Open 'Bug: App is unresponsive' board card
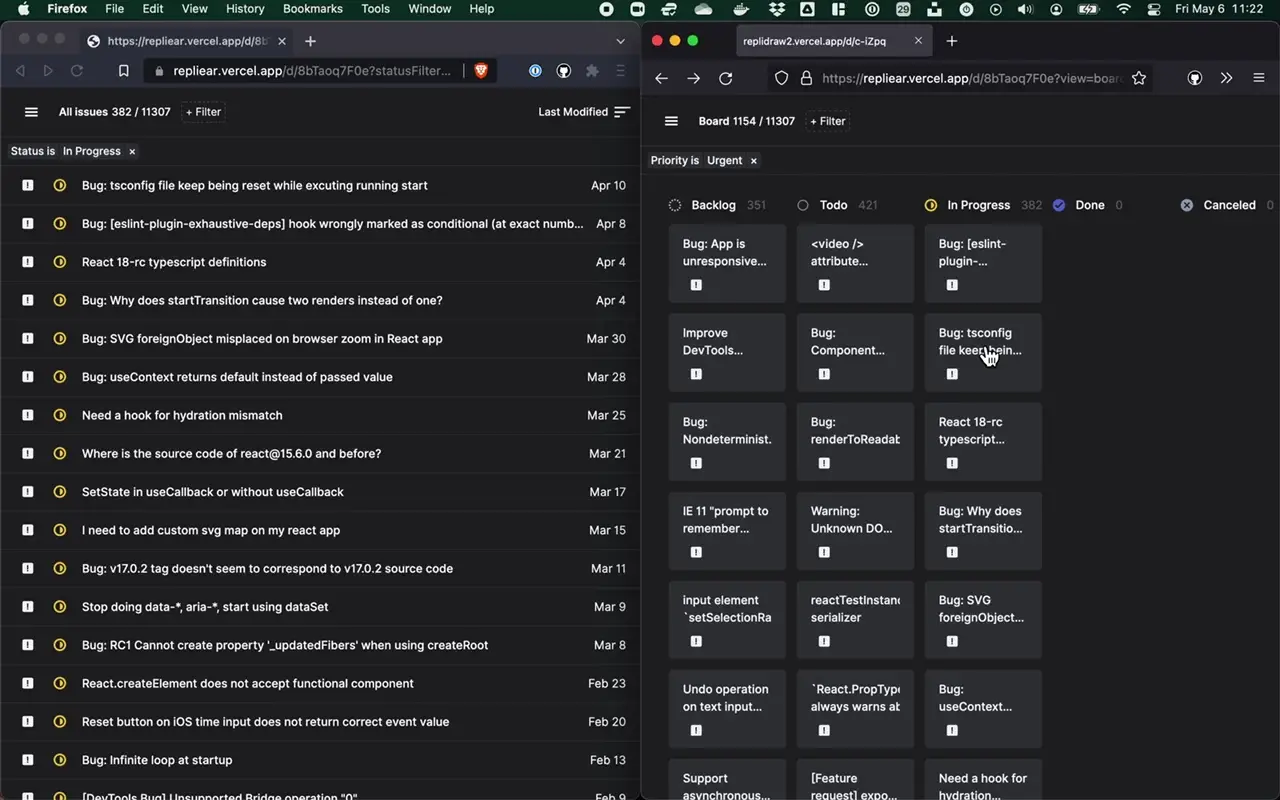 click(x=726, y=252)
